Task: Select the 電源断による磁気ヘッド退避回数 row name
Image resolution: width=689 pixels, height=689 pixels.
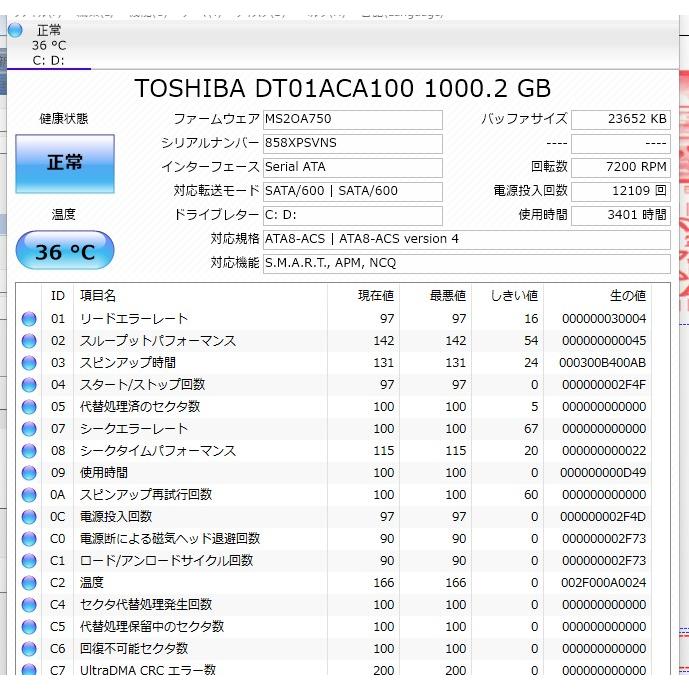Action: [170, 539]
